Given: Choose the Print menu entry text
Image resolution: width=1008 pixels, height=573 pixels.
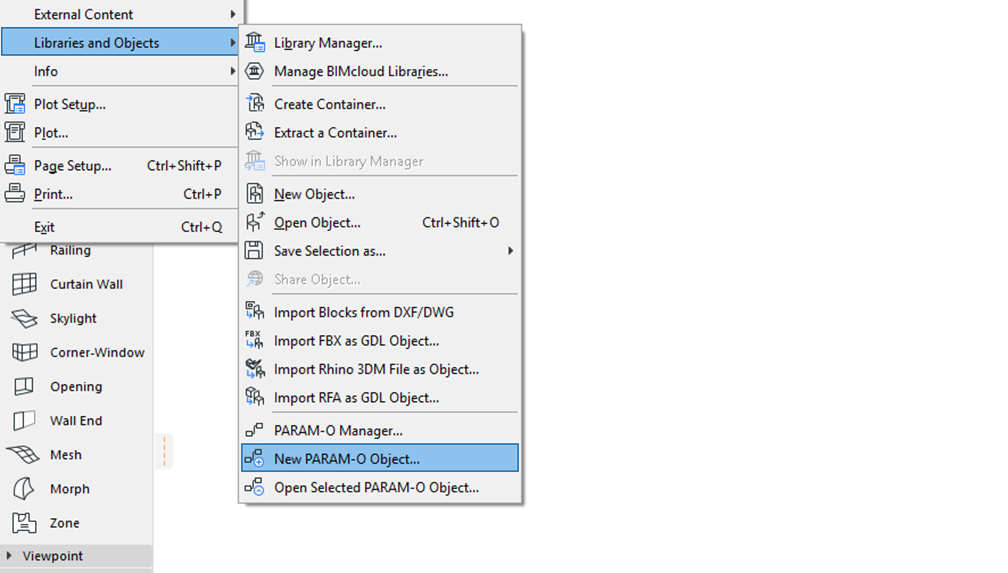Looking at the screenshot, I should tap(53, 194).
